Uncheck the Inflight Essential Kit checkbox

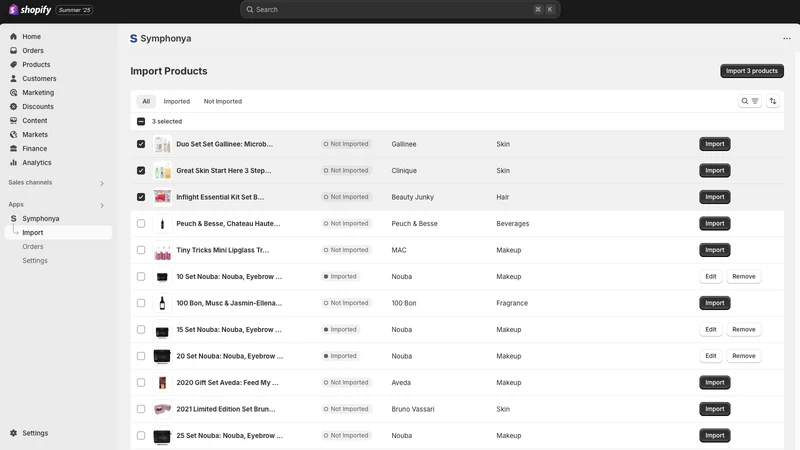click(x=141, y=197)
